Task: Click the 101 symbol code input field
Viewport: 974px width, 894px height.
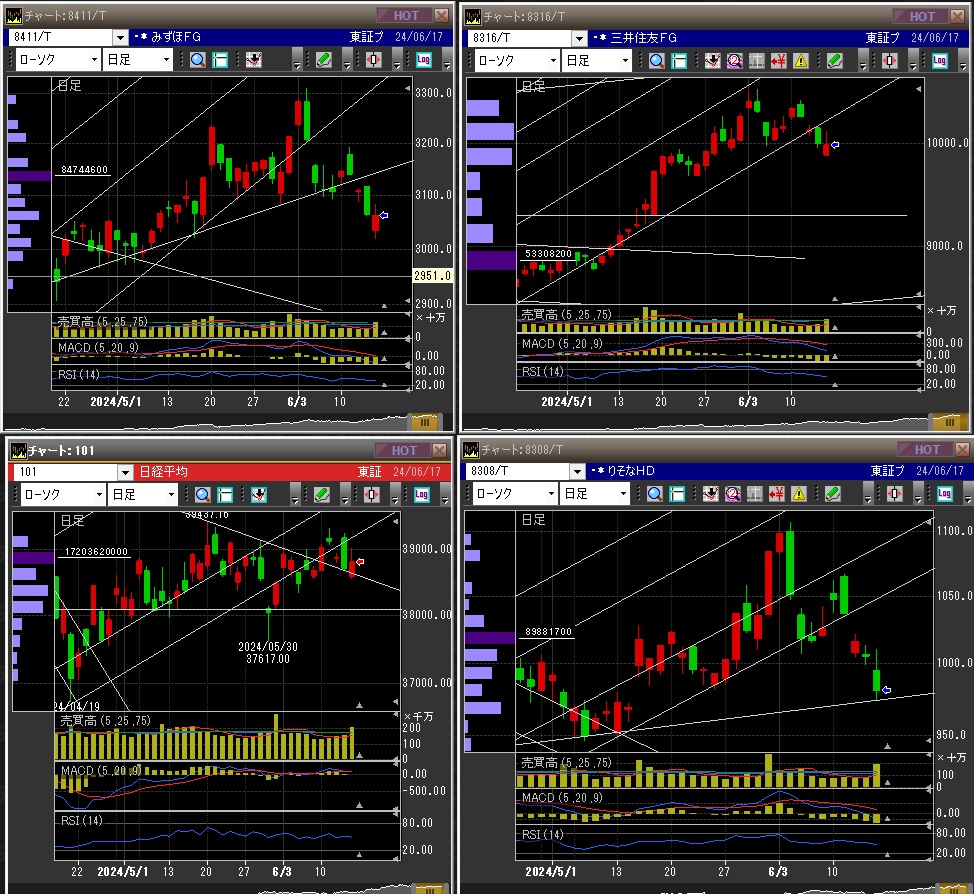Action: pyautogui.click(x=66, y=472)
